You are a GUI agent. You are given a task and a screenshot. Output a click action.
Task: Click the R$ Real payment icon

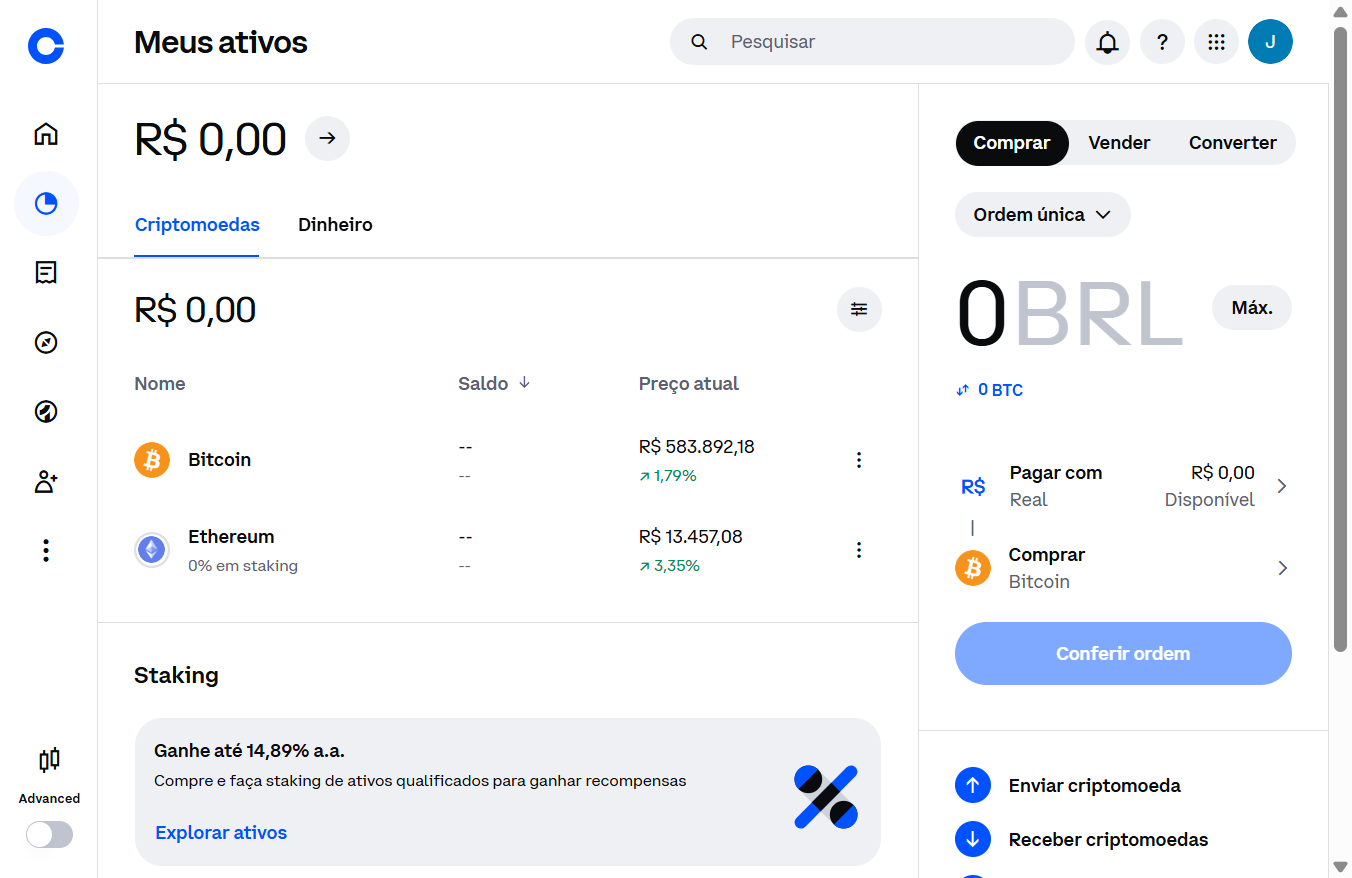(x=973, y=486)
